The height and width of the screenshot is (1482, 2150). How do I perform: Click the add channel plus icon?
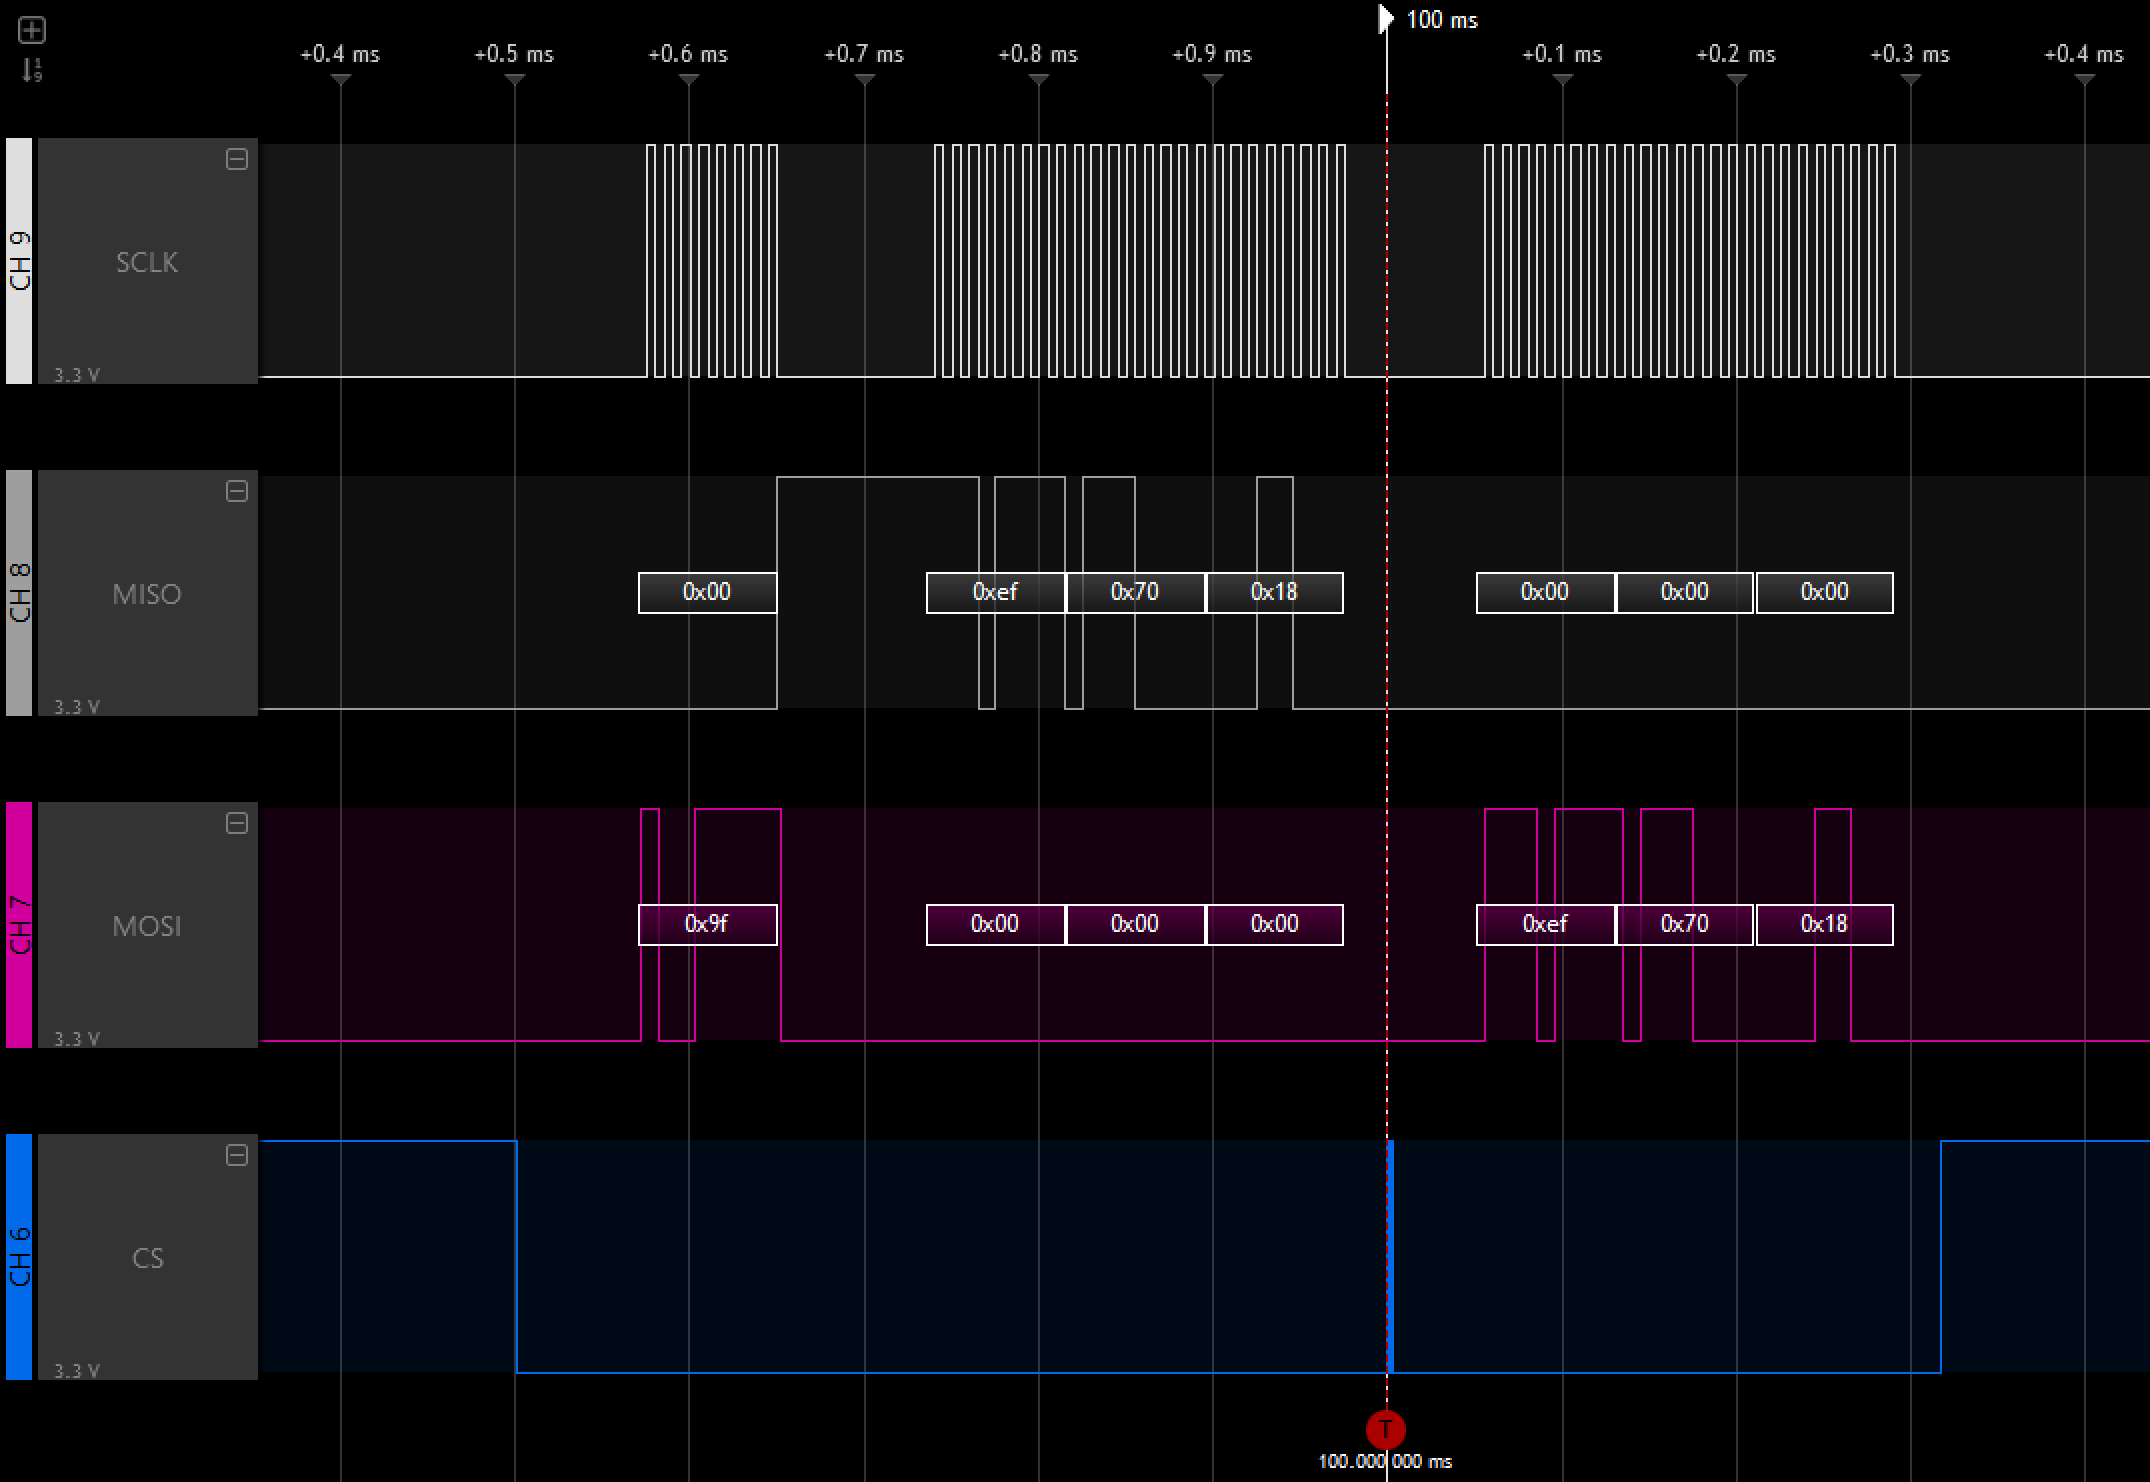click(x=32, y=31)
